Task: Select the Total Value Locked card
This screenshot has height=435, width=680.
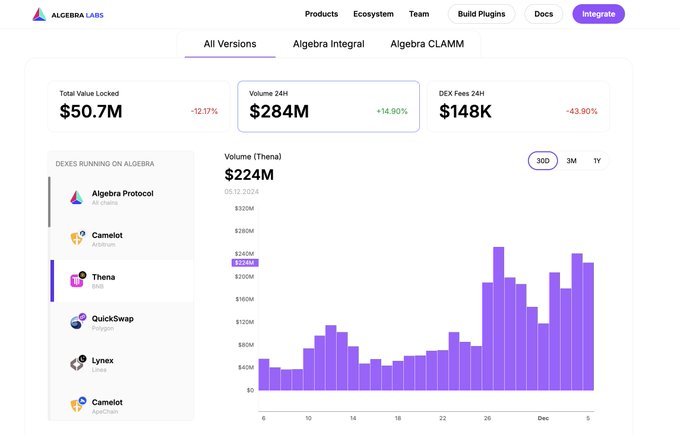Action: (139, 106)
